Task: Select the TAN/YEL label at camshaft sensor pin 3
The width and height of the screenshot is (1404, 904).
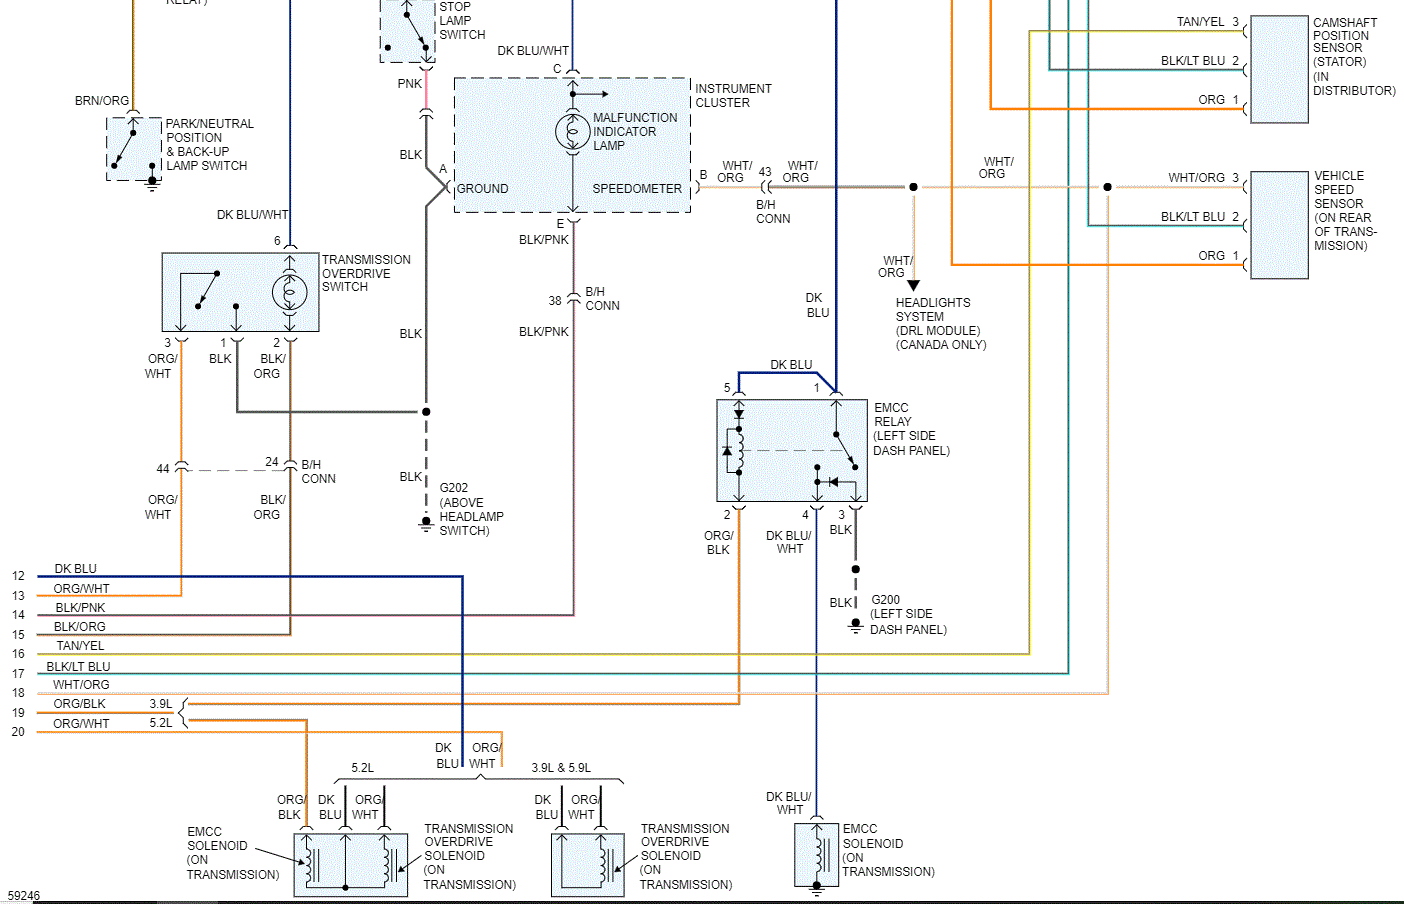Action: [1200, 22]
